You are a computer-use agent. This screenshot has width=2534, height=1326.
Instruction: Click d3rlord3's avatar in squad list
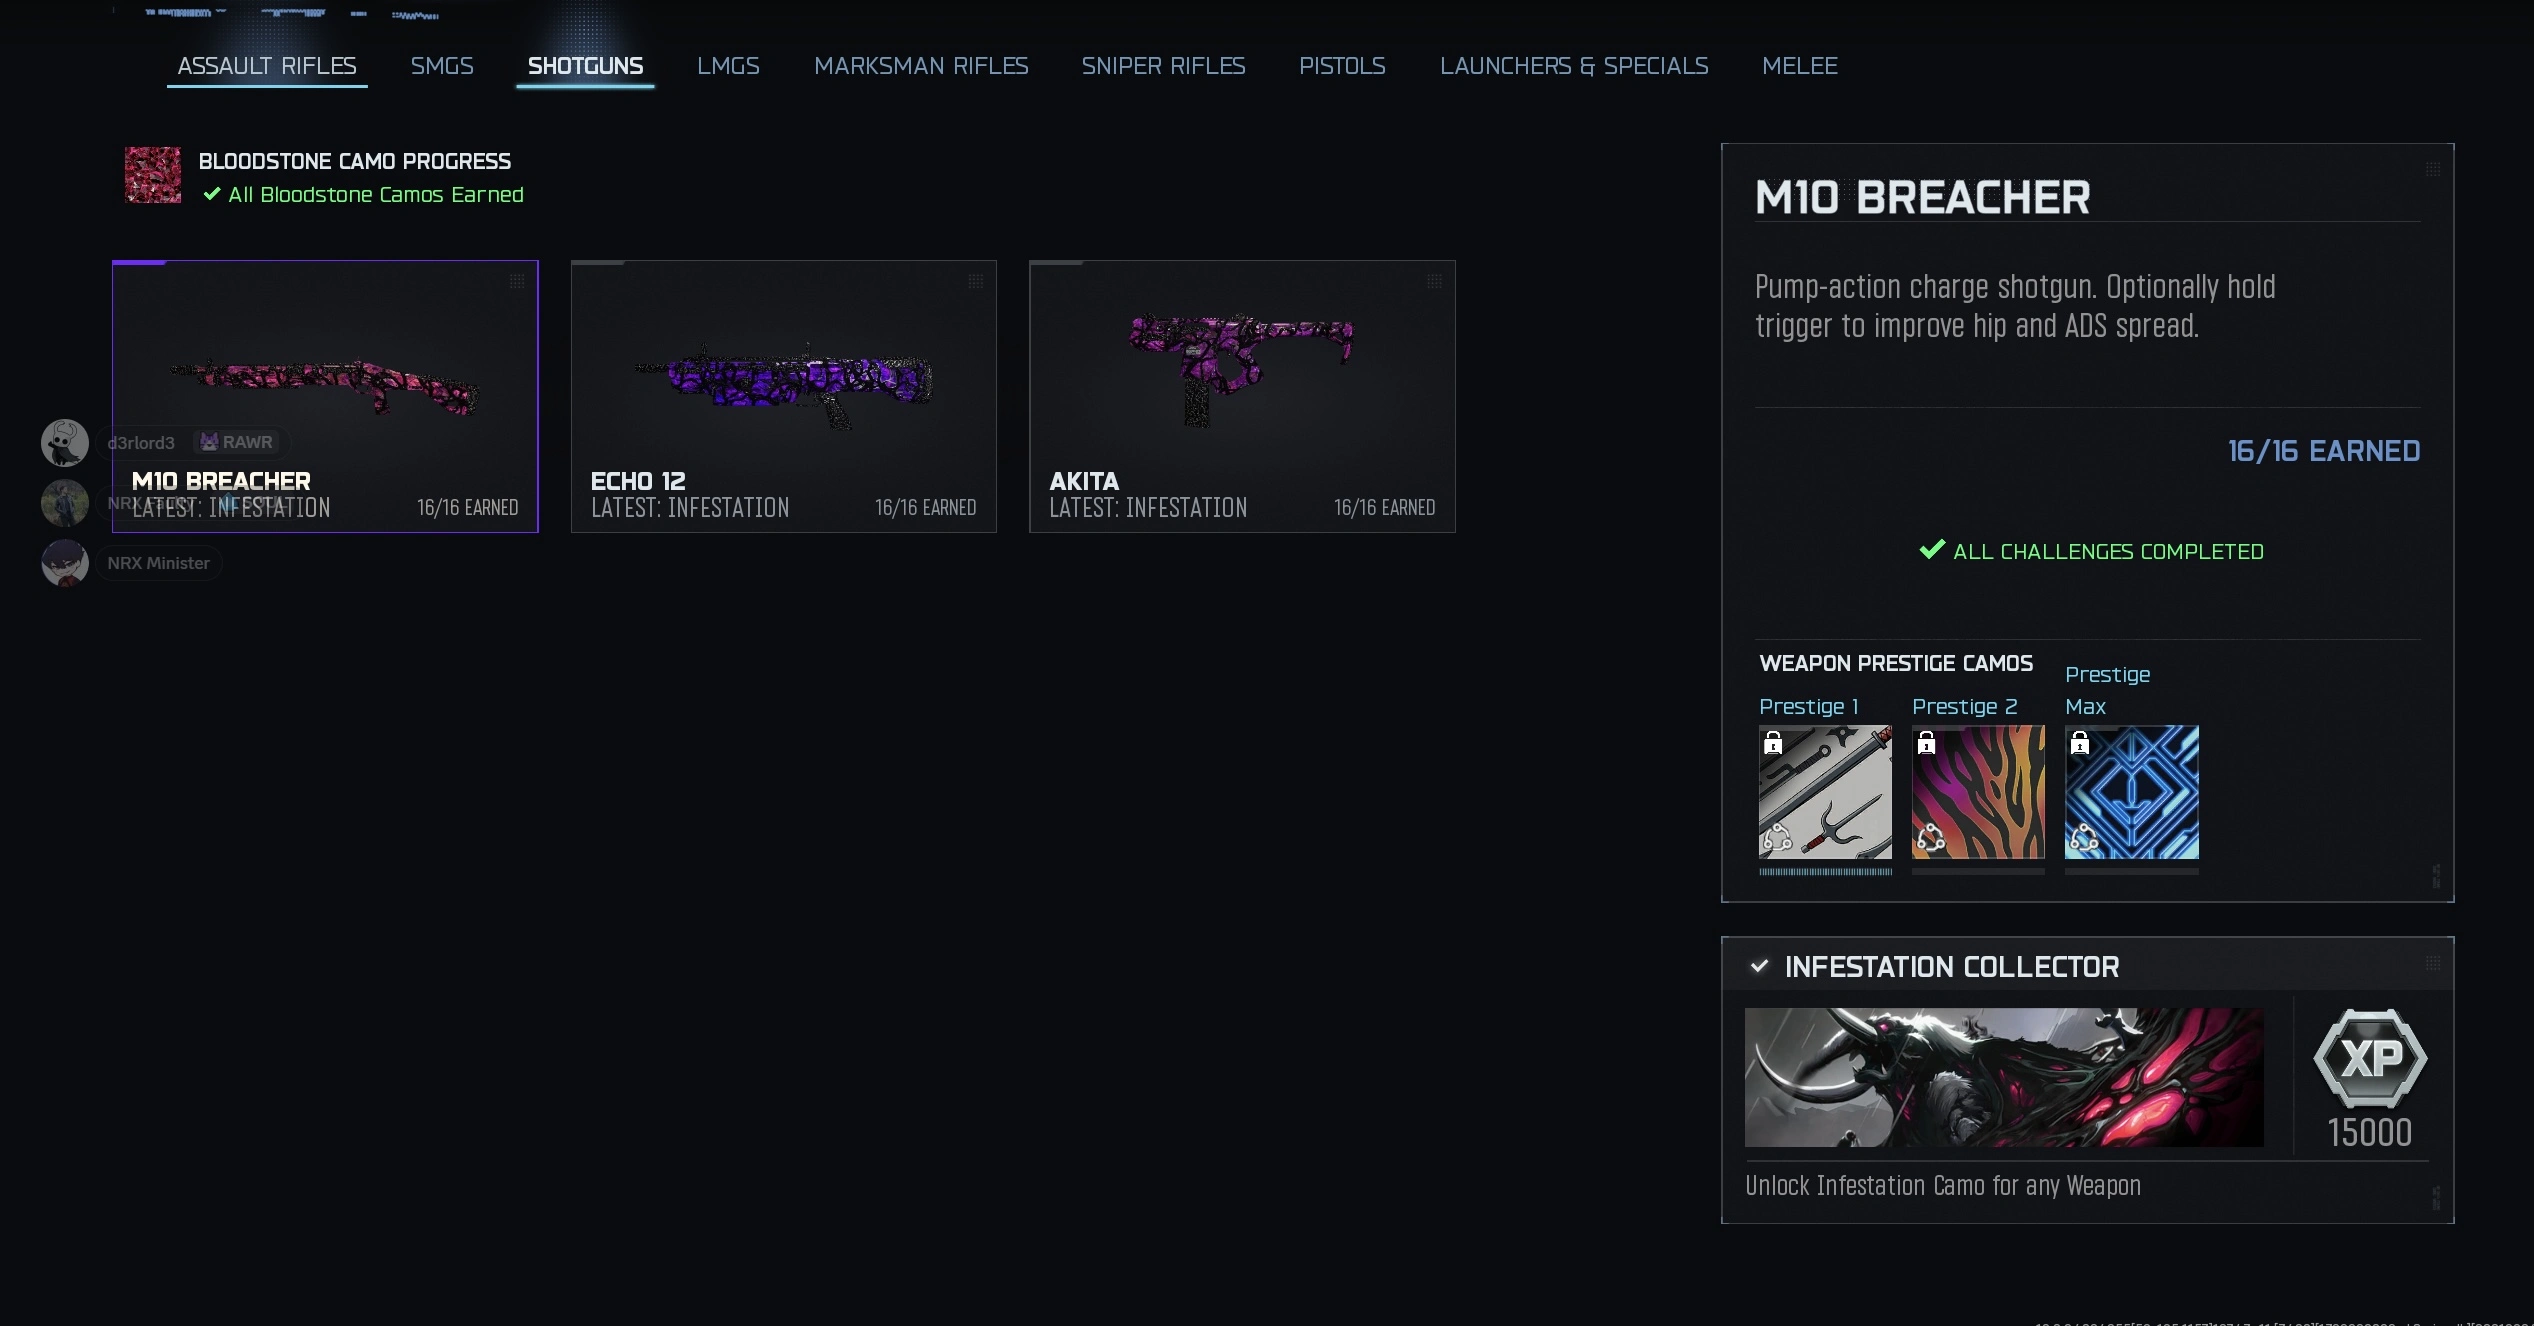(65, 442)
